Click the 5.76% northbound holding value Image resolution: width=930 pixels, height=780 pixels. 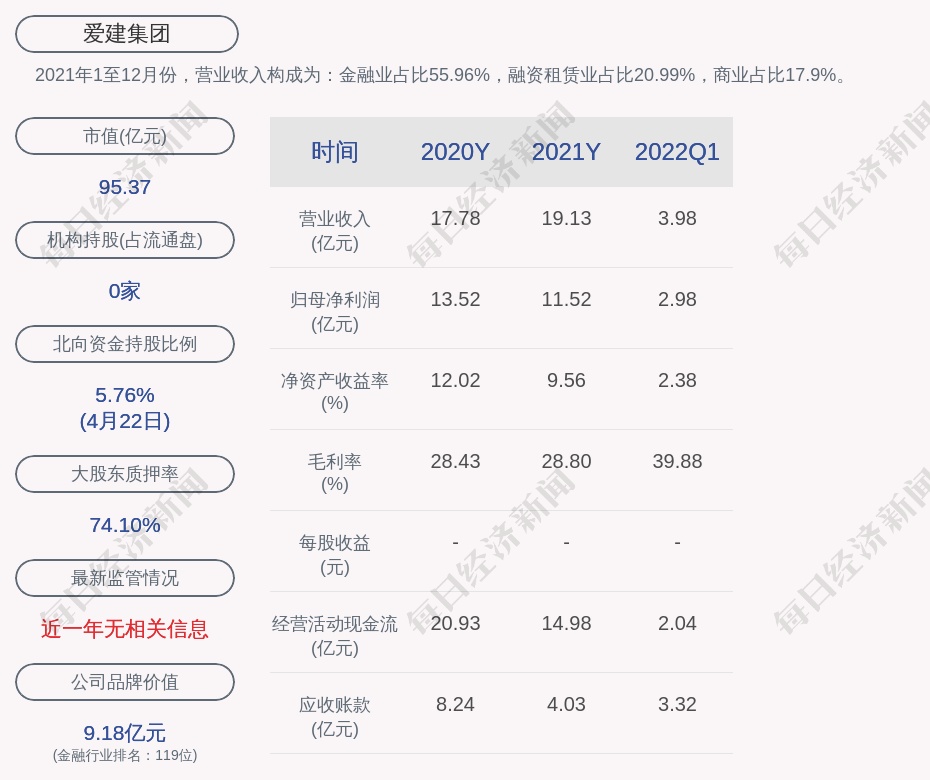(x=125, y=395)
